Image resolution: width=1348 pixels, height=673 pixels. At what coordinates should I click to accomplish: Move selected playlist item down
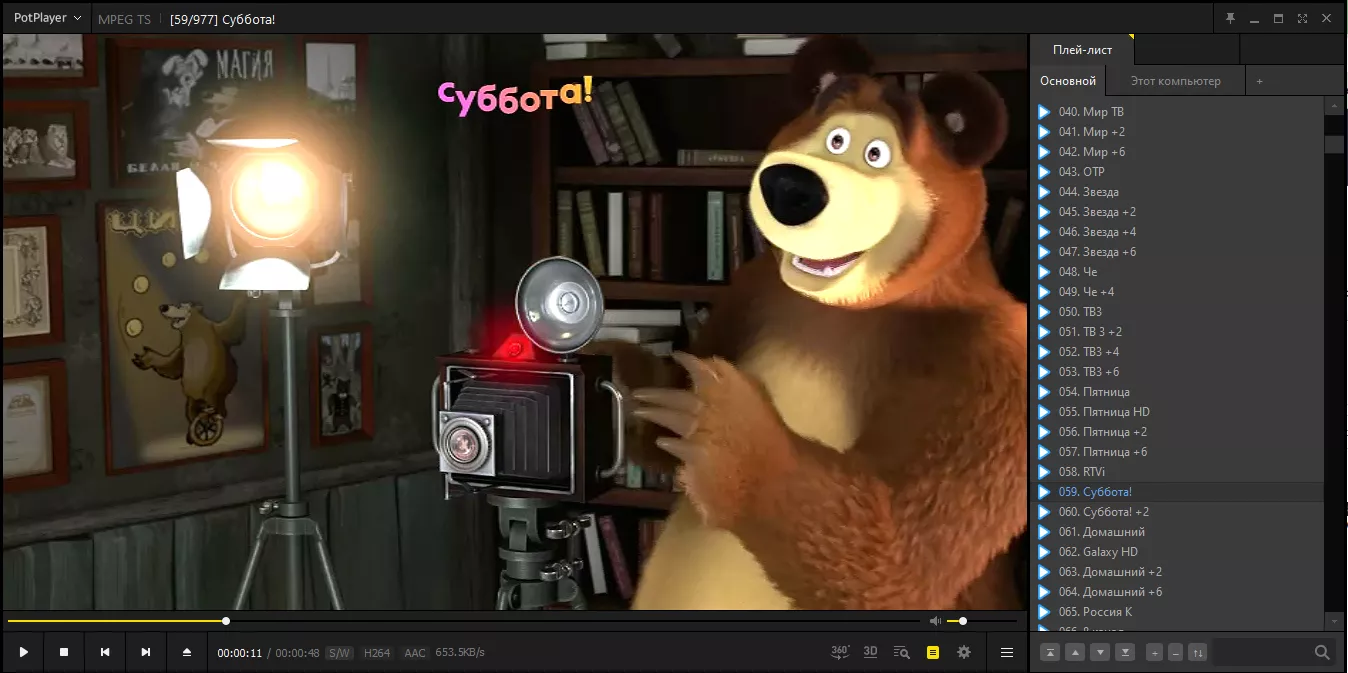[x=1100, y=653]
